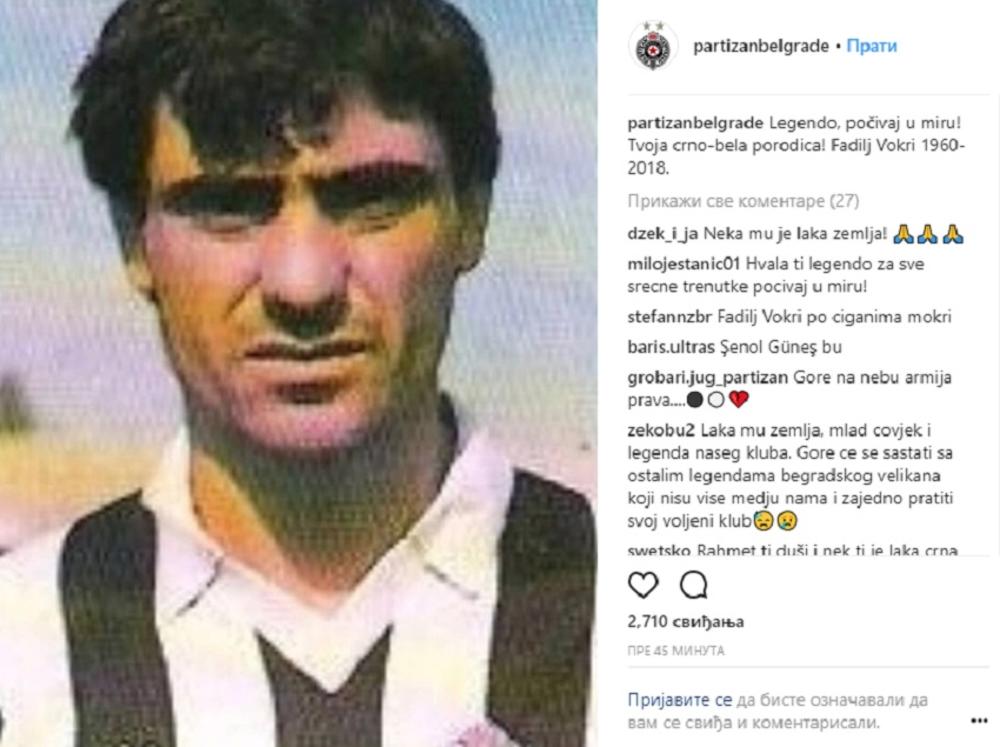Show the list of 2,710 likes

click(x=686, y=621)
